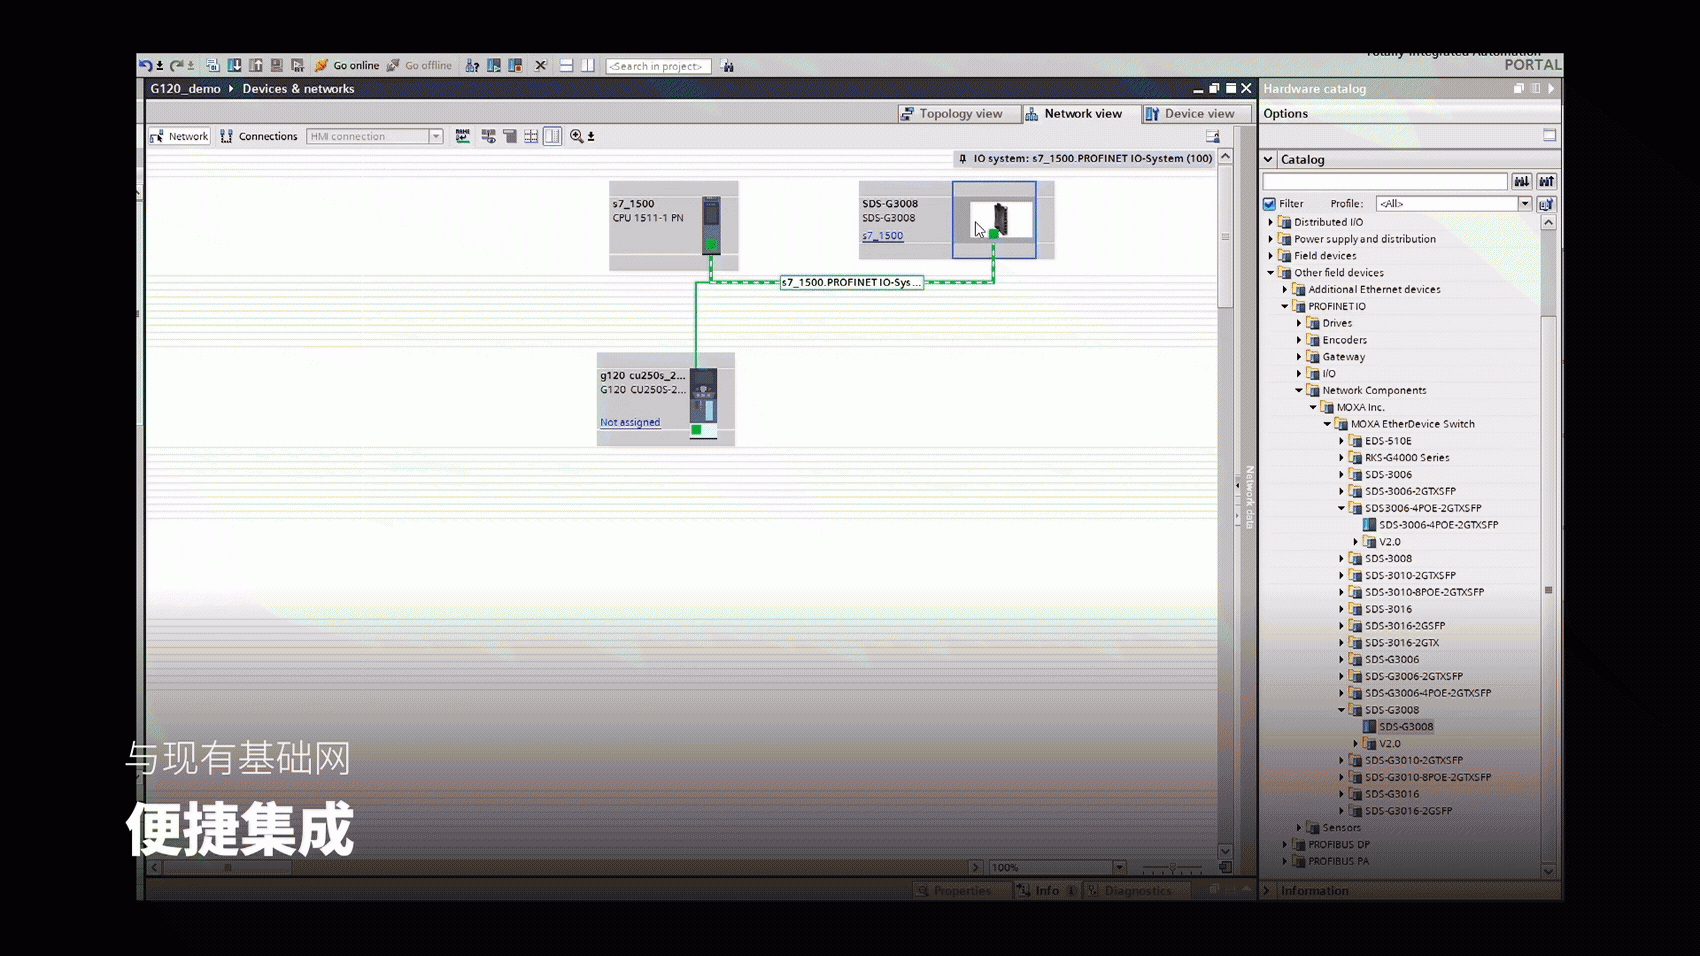Click the Undo arrow icon
This screenshot has height=956, width=1700.
tap(146, 66)
